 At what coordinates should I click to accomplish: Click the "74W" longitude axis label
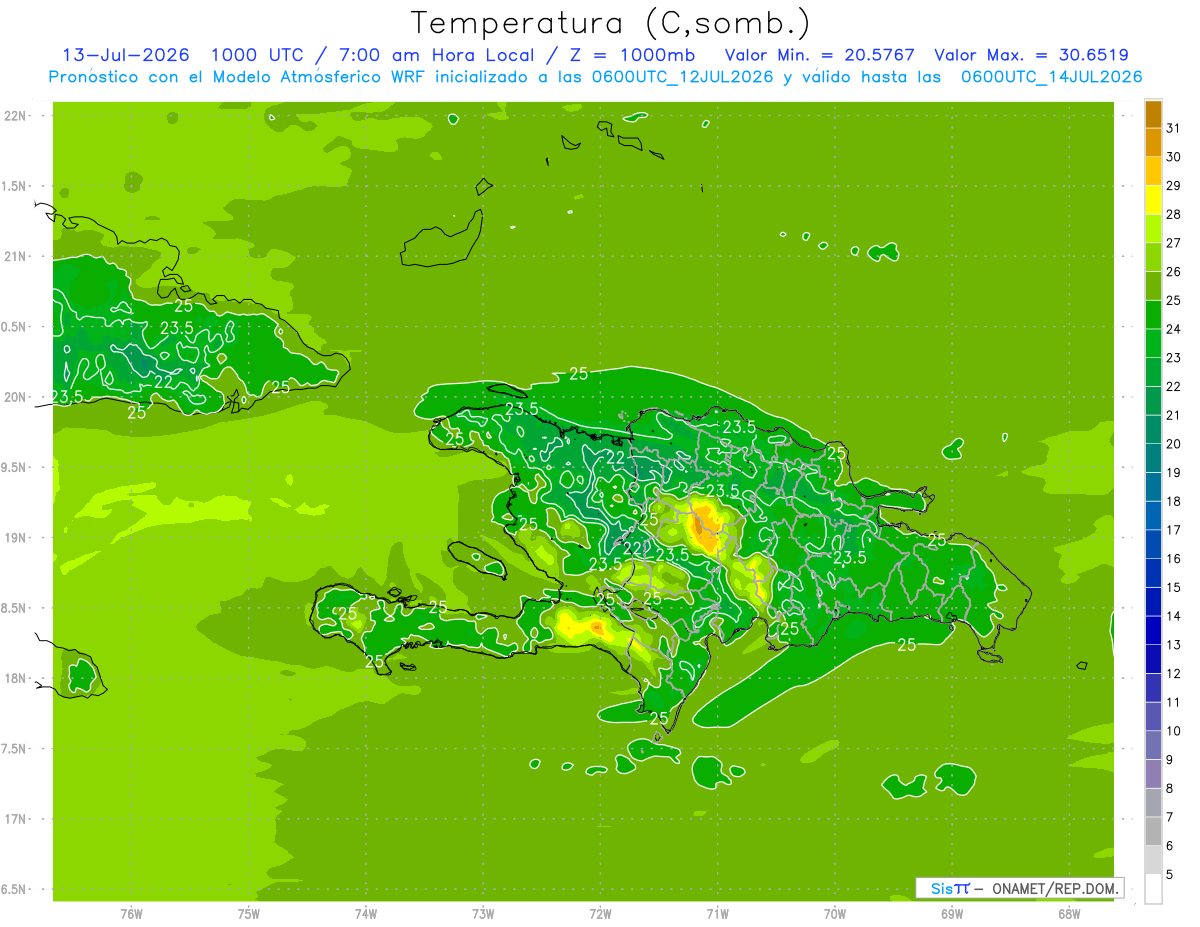click(x=366, y=913)
